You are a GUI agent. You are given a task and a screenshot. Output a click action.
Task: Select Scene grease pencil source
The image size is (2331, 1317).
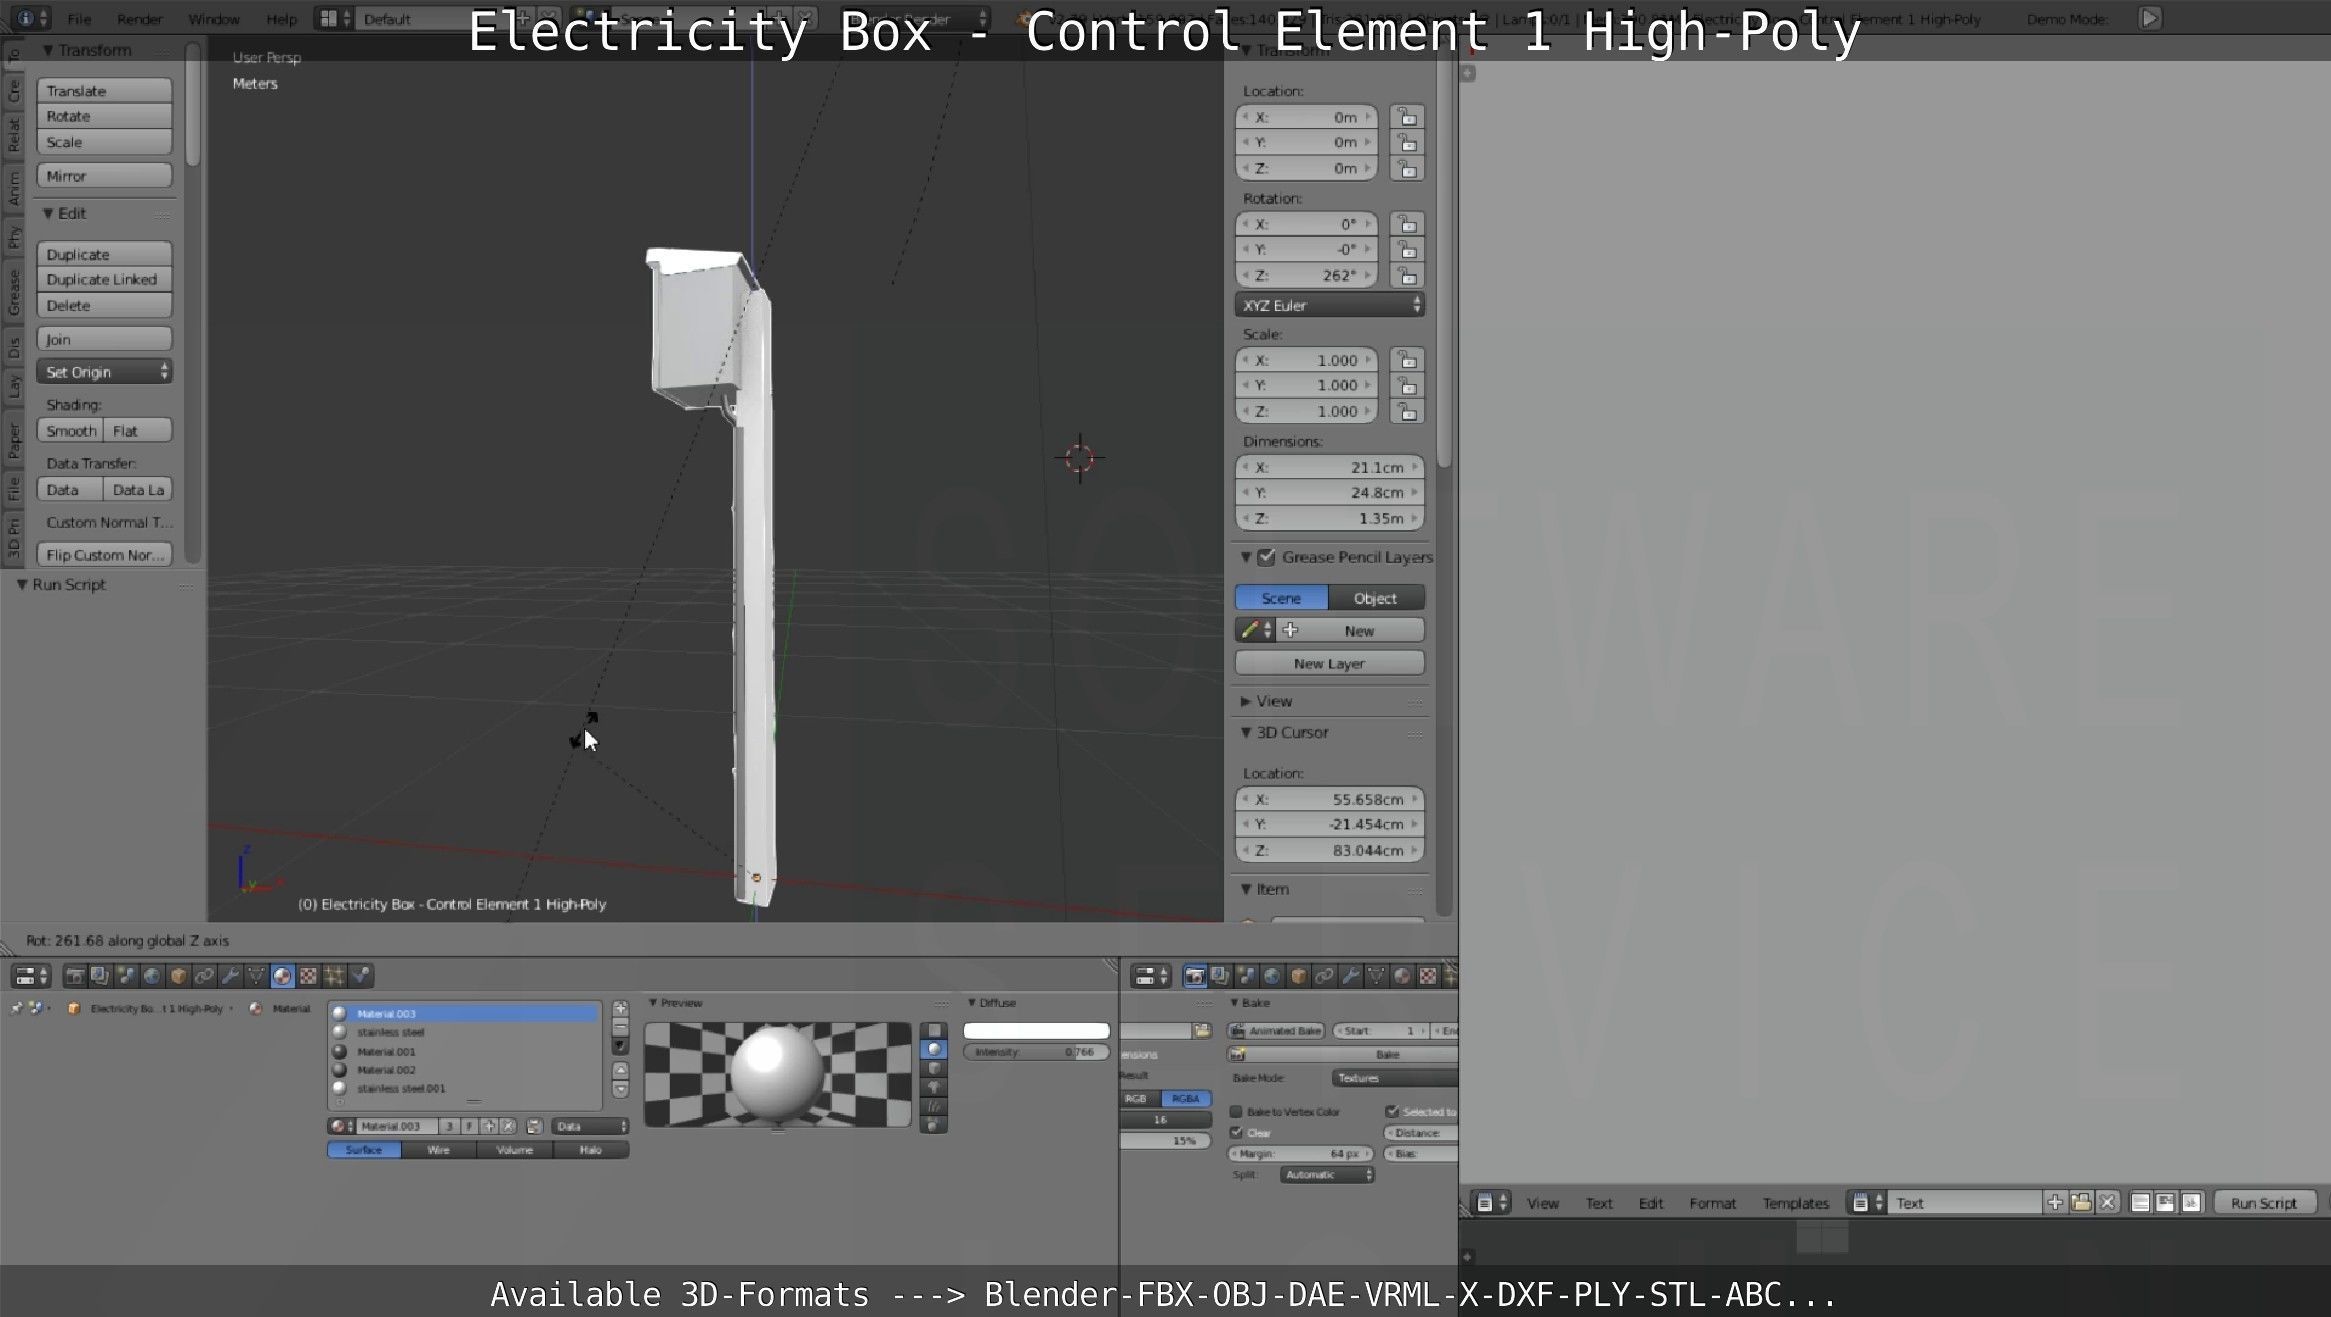click(x=1281, y=598)
